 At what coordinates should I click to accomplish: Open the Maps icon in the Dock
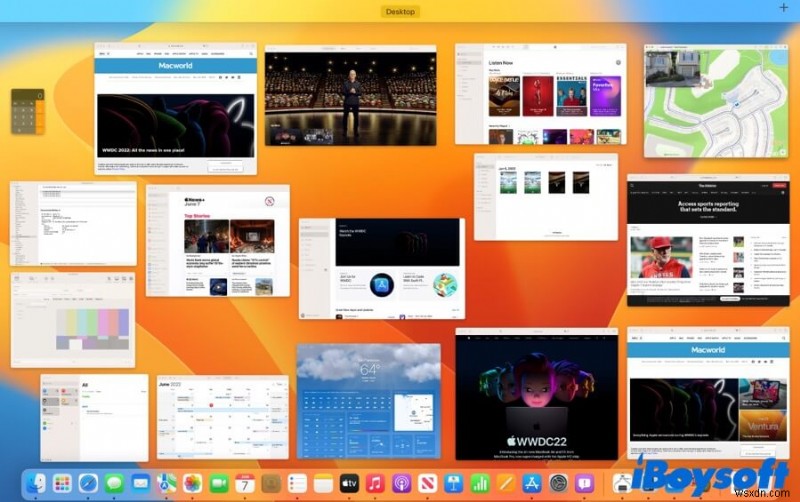click(x=166, y=483)
